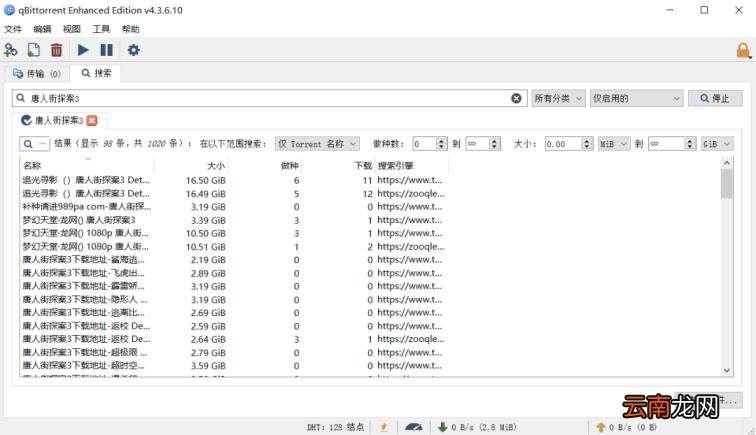756x435 pixels.
Task: Click the results scrollbar down arrow
Action: [727, 370]
